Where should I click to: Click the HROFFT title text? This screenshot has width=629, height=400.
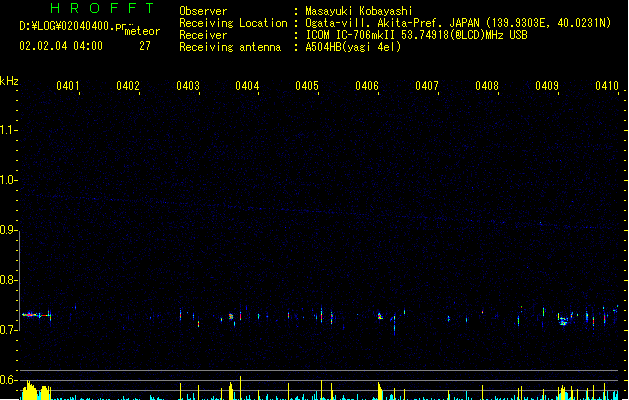pyautogui.click(x=103, y=8)
